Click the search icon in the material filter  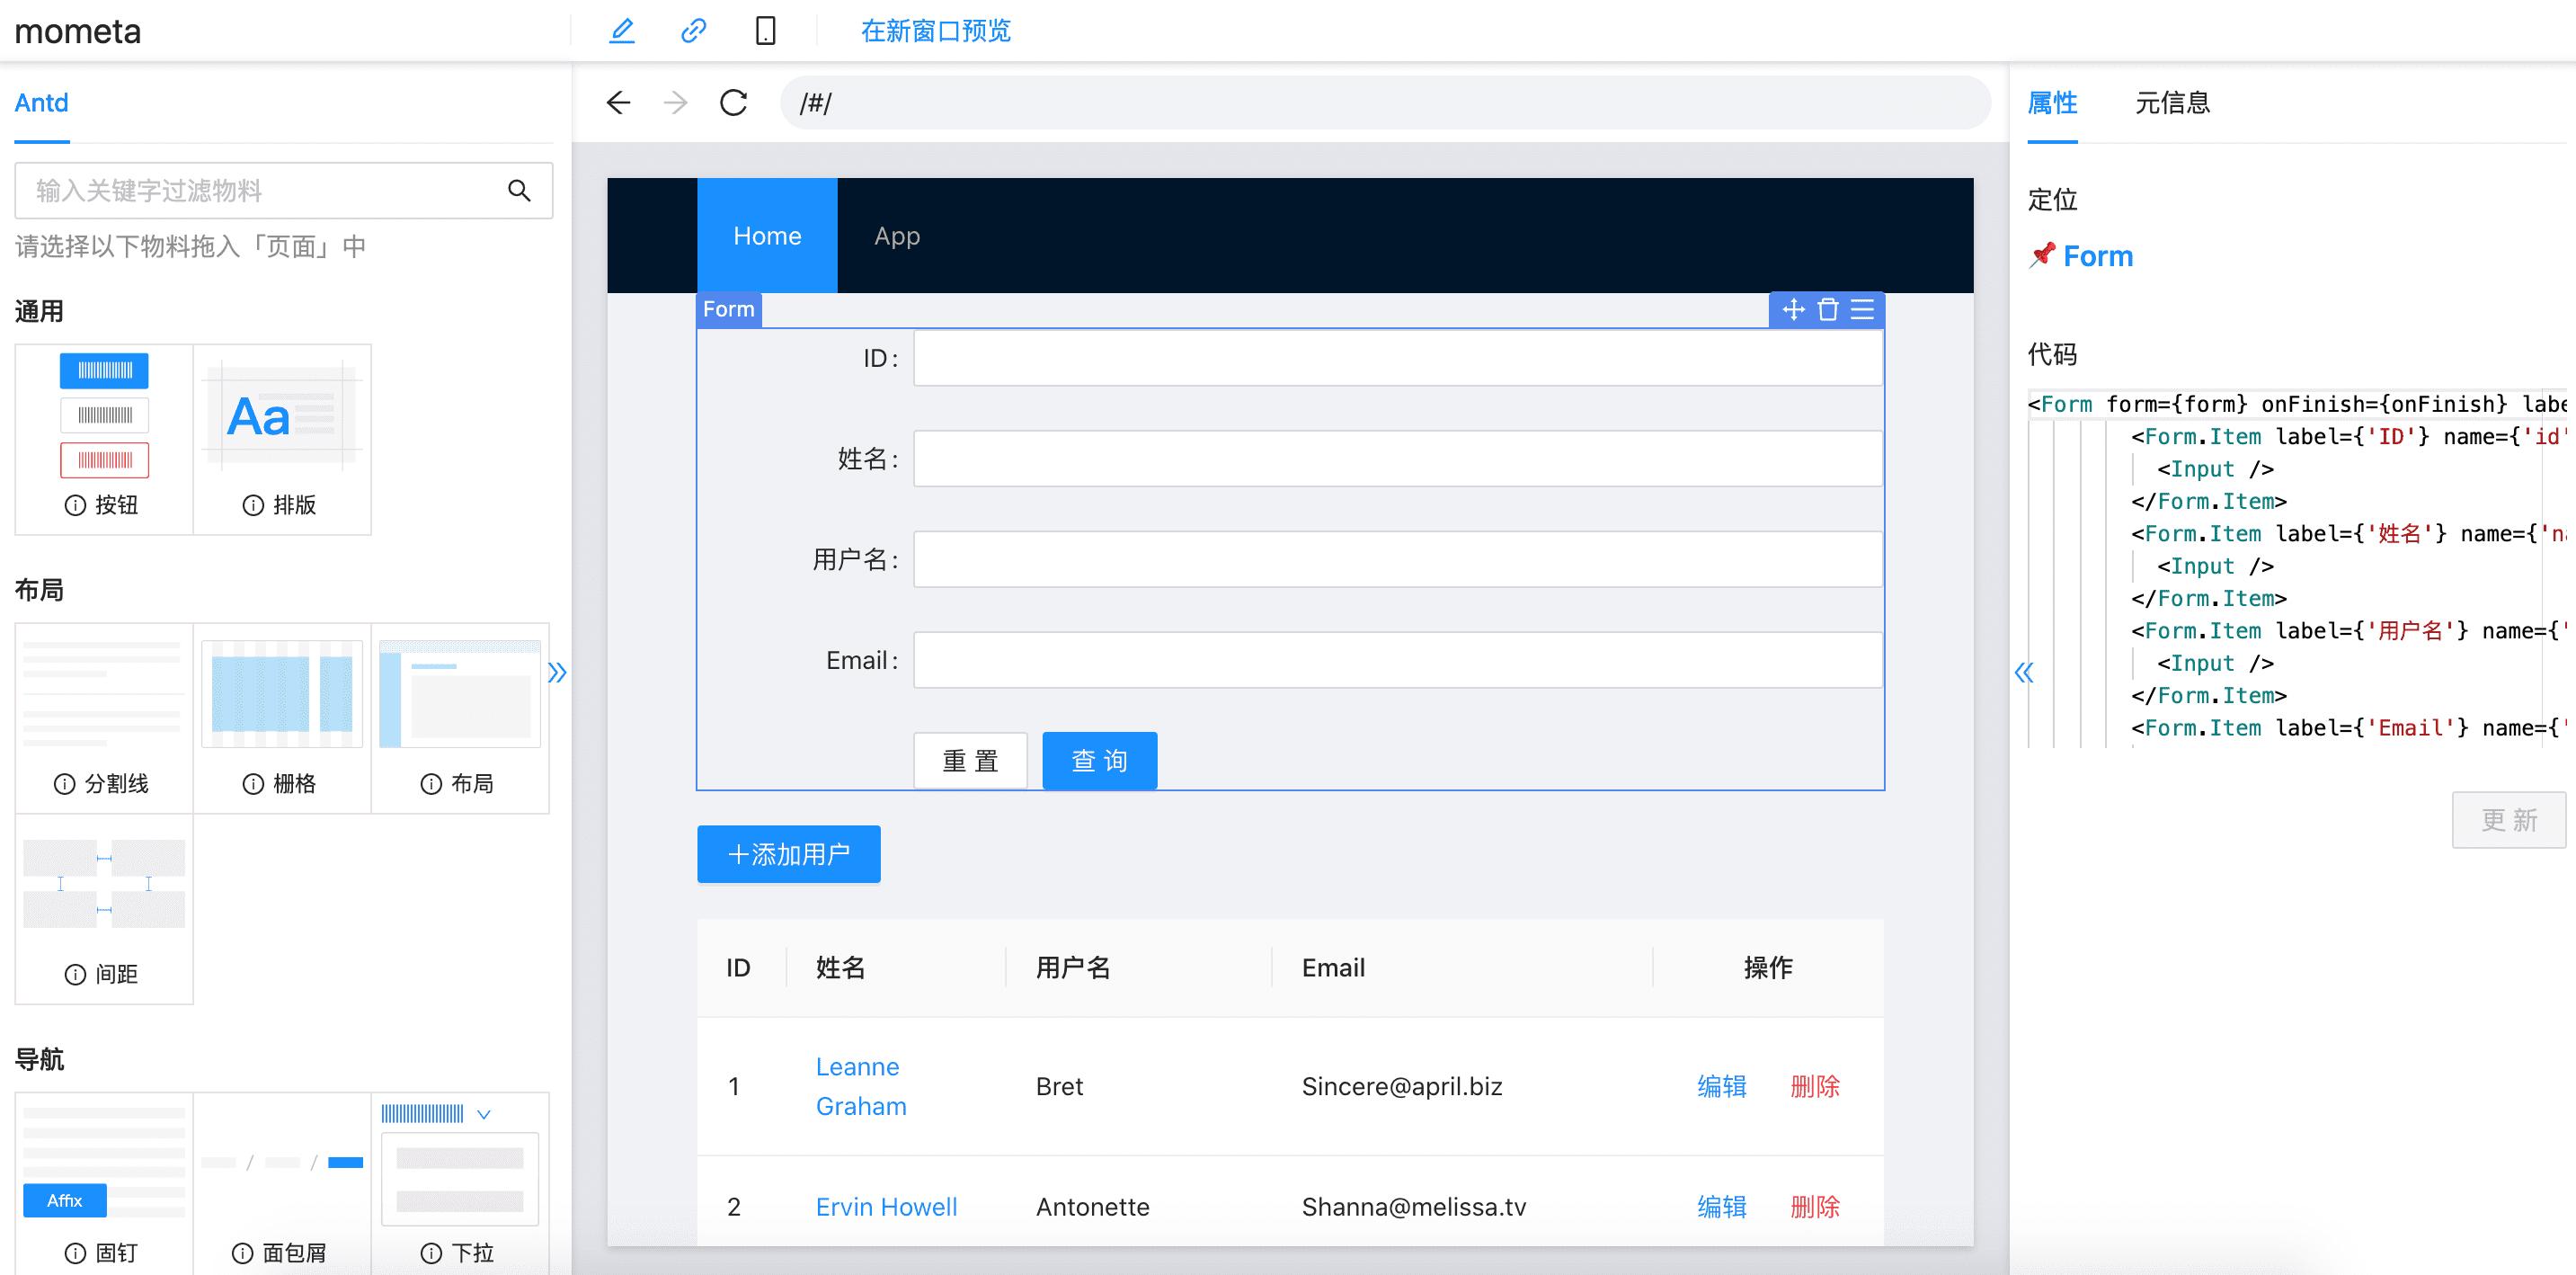(519, 190)
